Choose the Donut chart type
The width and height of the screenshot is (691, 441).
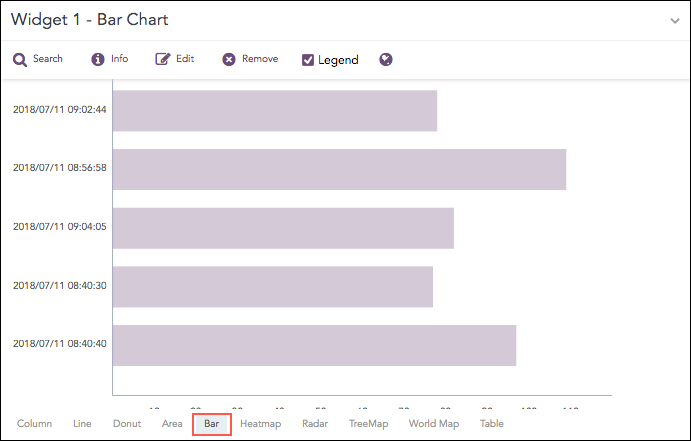(x=126, y=424)
